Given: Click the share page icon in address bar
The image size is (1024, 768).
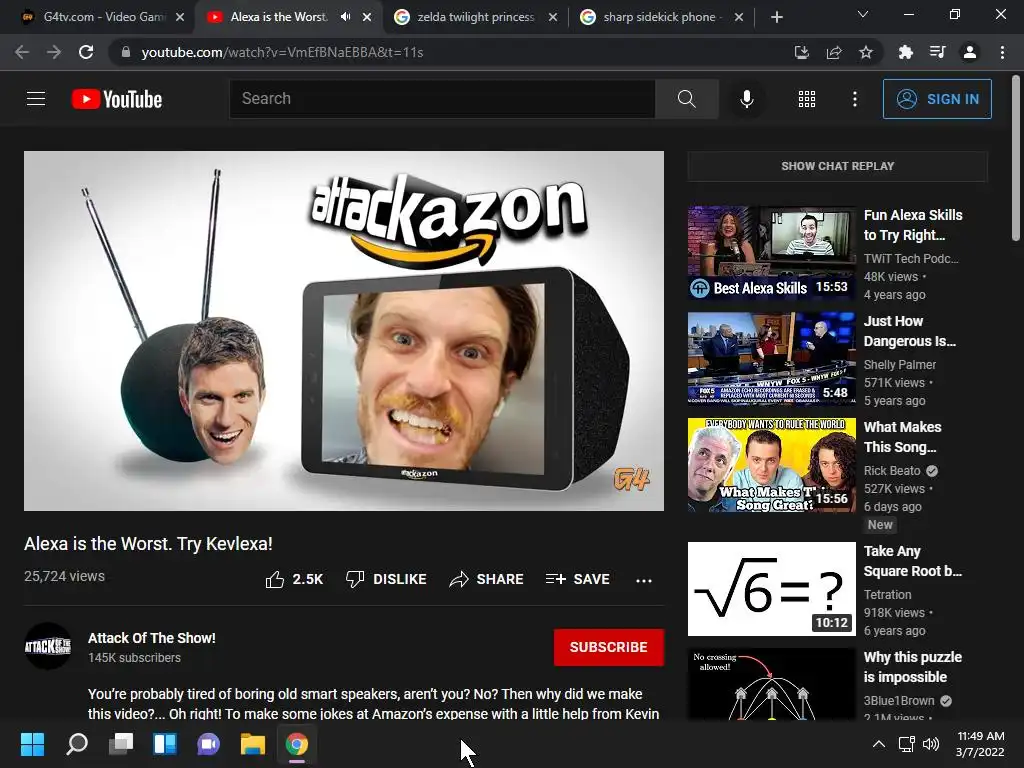Looking at the screenshot, I should pos(834,52).
